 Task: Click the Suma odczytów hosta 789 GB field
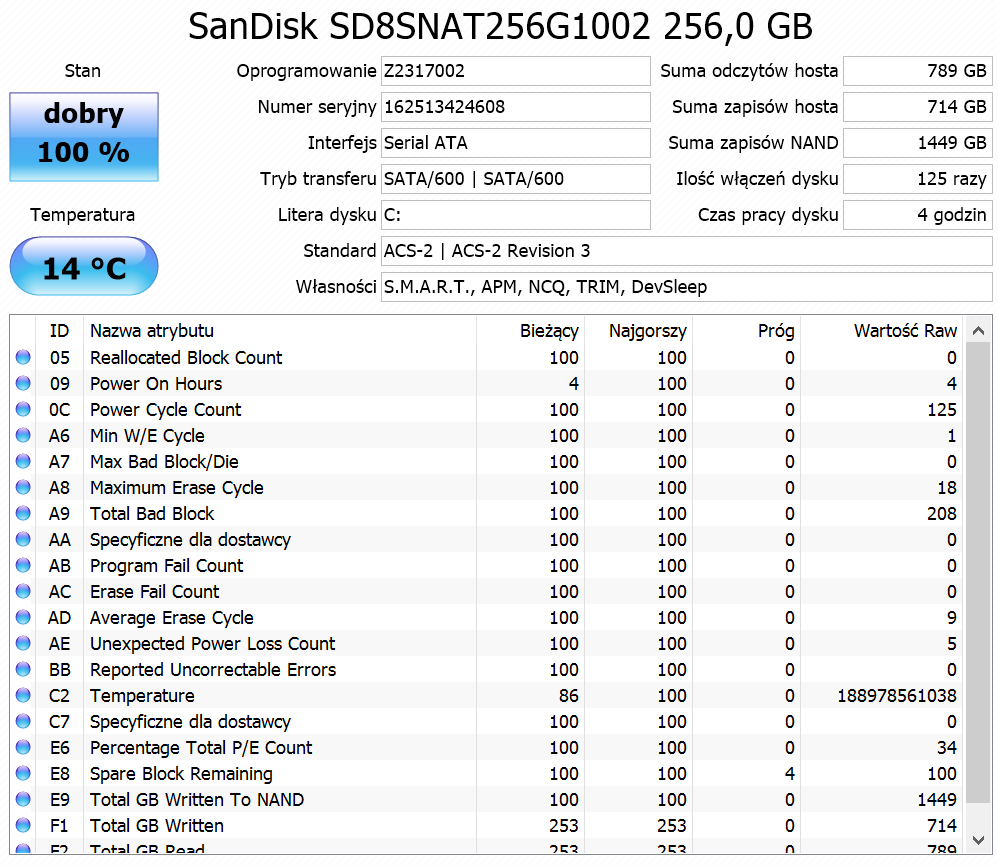(x=917, y=71)
